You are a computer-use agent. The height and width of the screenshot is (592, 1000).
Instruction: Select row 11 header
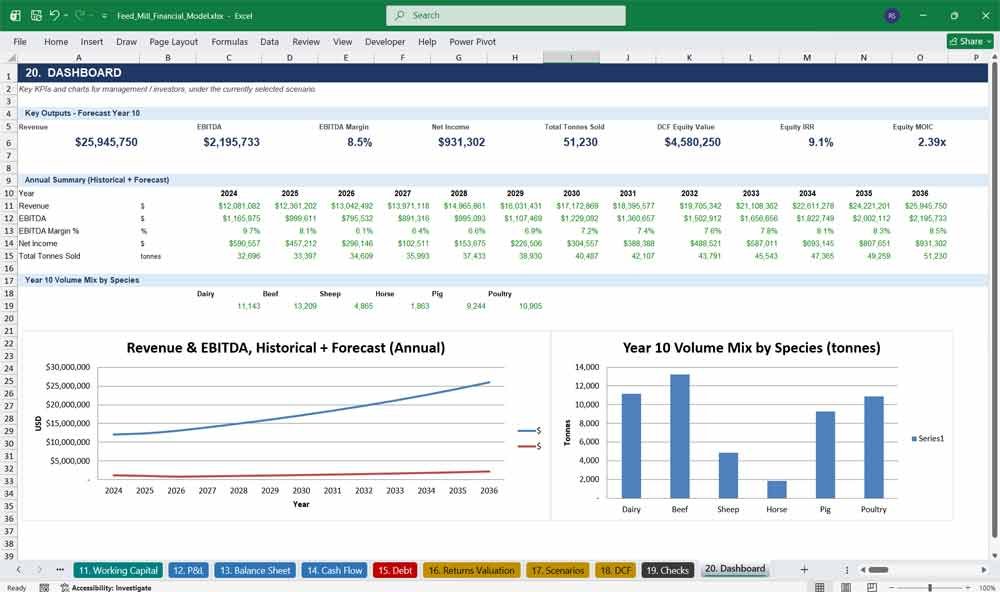click(x=9, y=205)
